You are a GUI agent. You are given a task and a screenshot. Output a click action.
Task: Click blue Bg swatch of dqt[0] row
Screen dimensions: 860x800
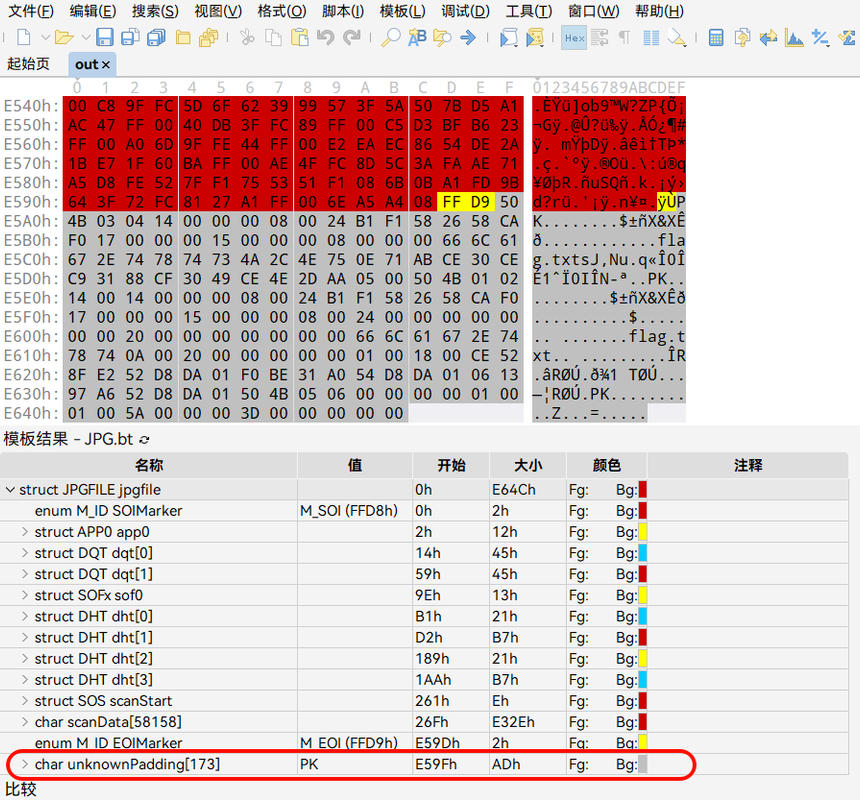[x=642, y=553]
